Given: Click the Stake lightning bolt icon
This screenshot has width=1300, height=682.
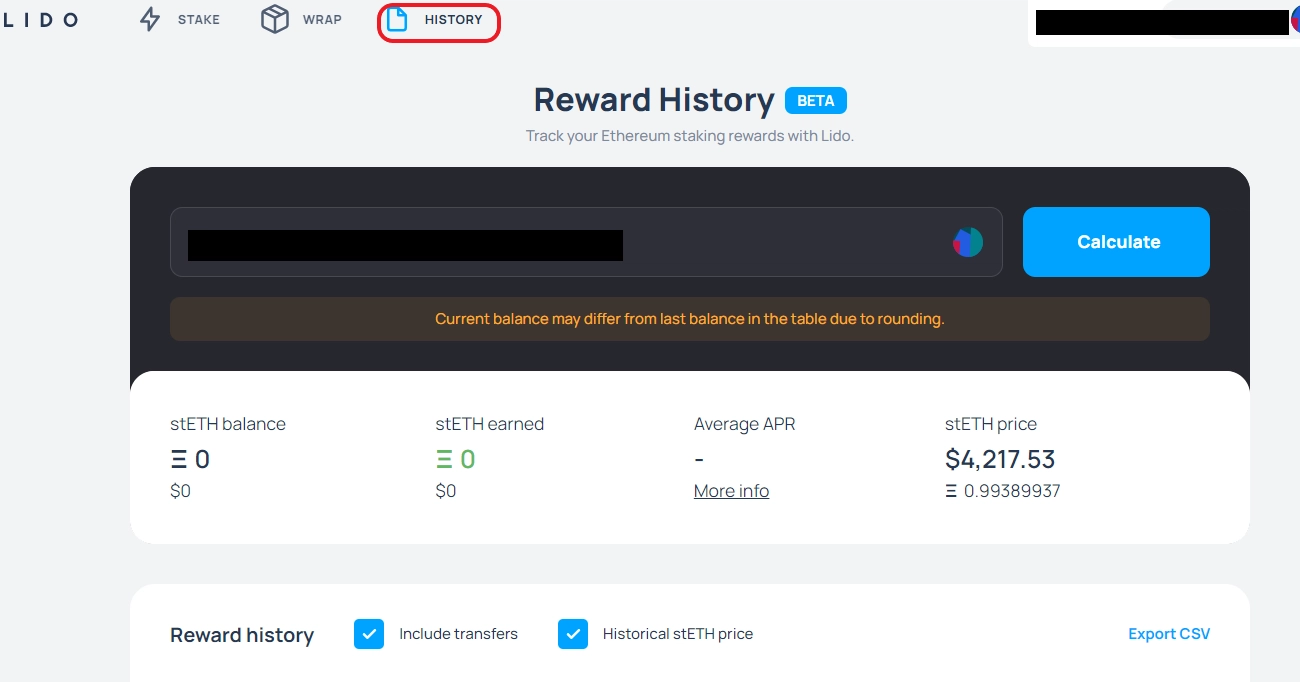Looking at the screenshot, I should pos(150,20).
